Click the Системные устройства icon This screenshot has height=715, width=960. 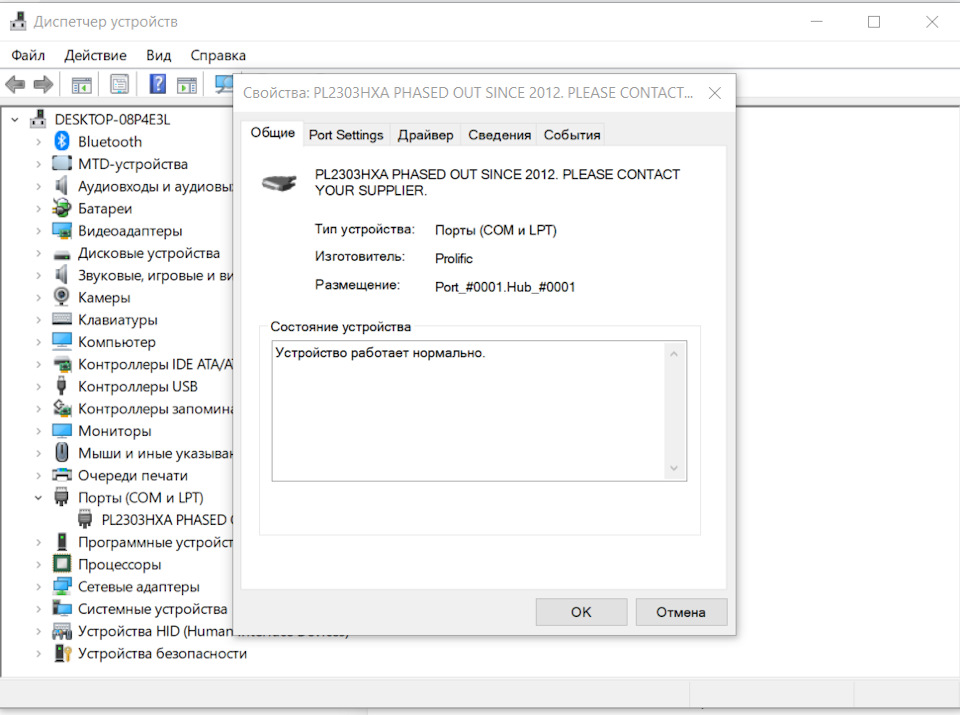pyautogui.click(x=62, y=608)
